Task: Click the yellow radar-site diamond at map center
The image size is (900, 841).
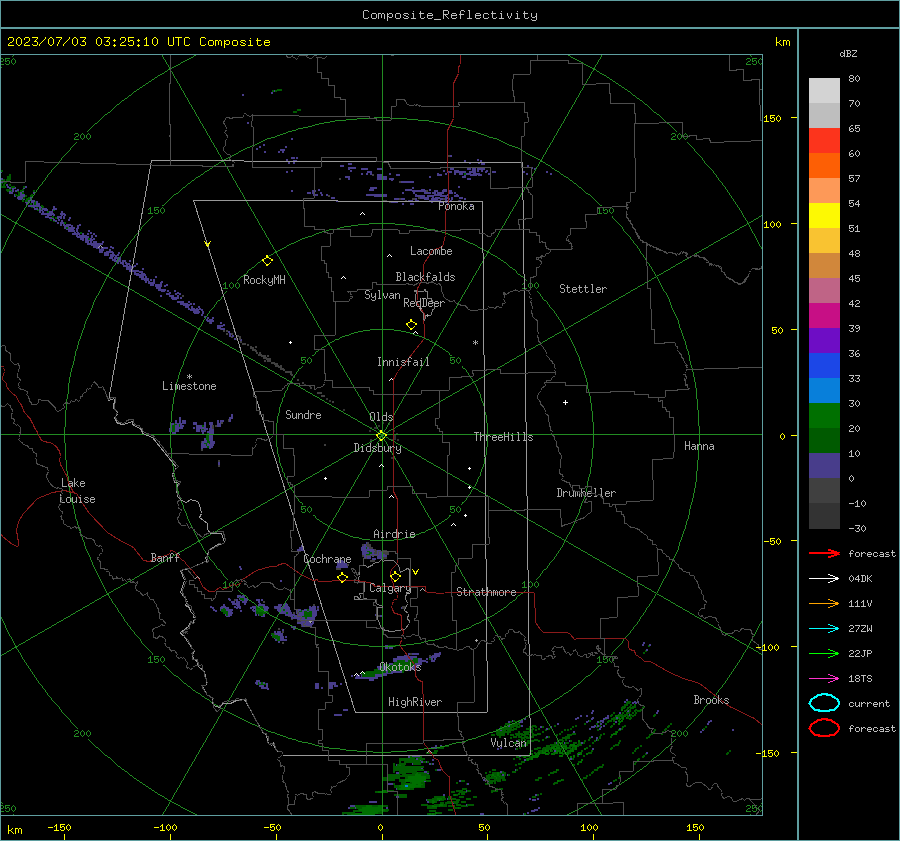Action: [x=382, y=436]
